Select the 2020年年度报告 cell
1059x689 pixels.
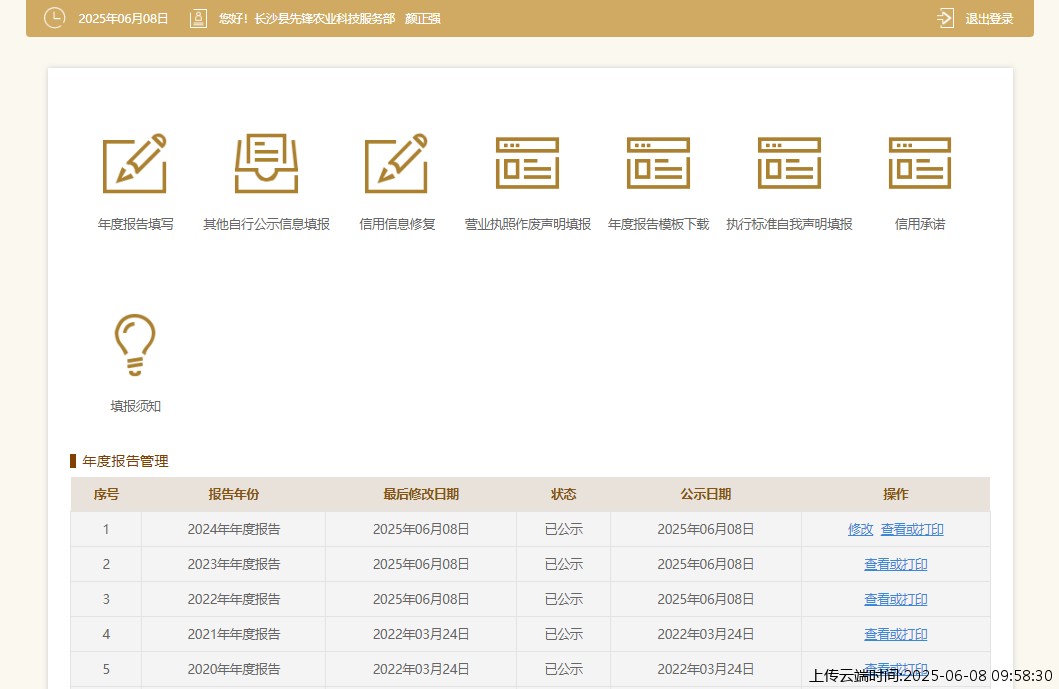point(234,669)
